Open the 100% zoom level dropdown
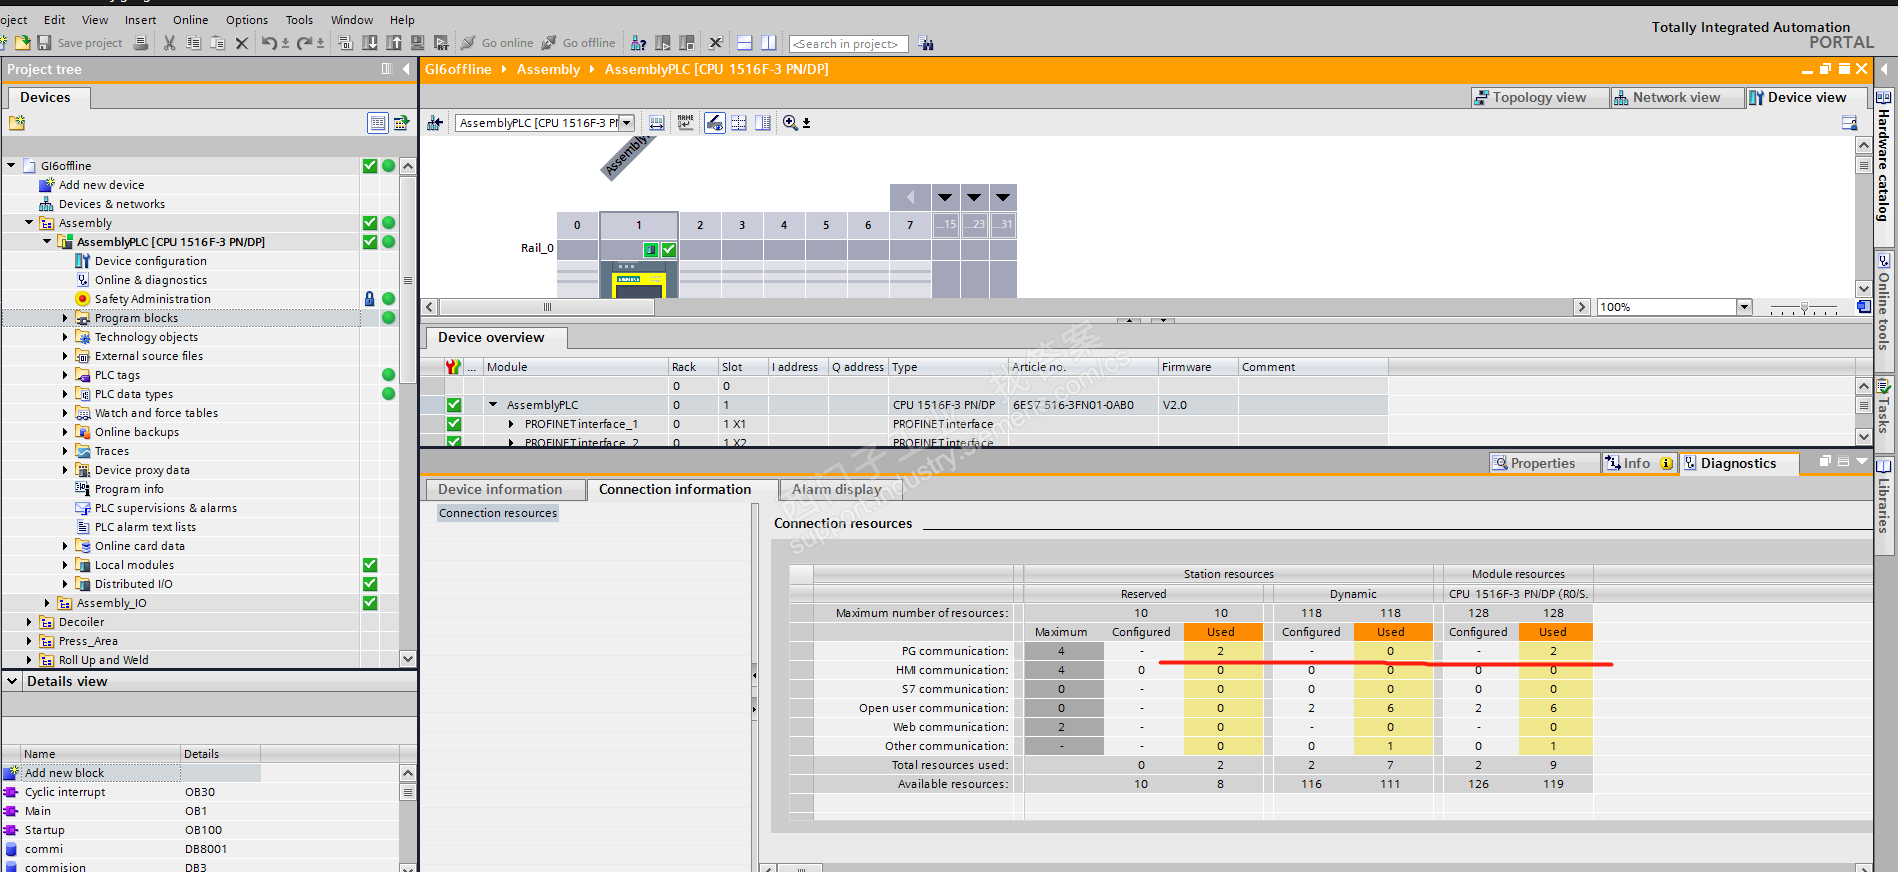The height and width of the screenshot is (872, 1898). (x=1744, y=307)
